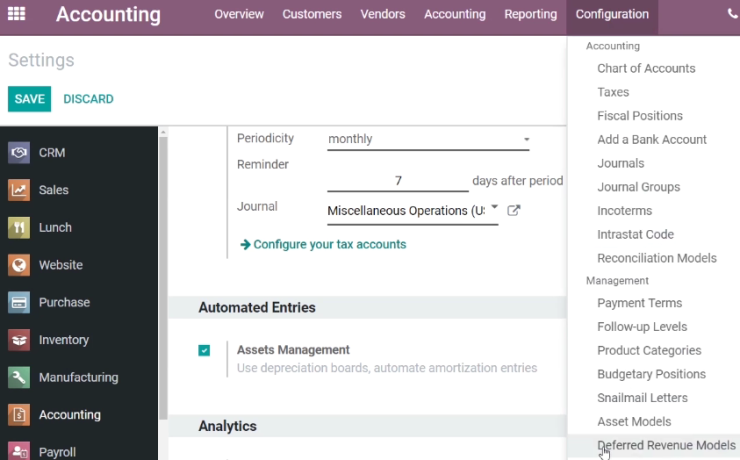Select Manufacturing label in settings sidebar

[78, 377]
